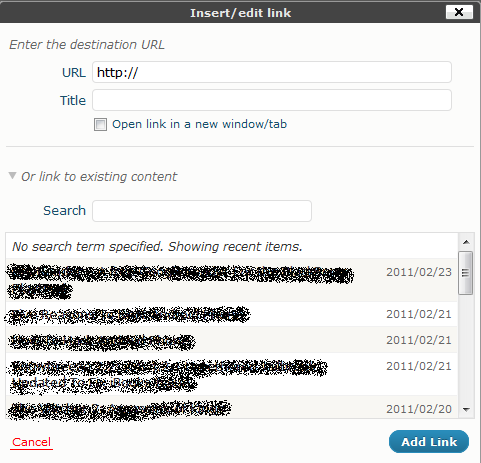Screen dimensions: 481x463
Task: Click the scrollbar track below the thumb
Action: pyautogui.click(x=466, y=348)
